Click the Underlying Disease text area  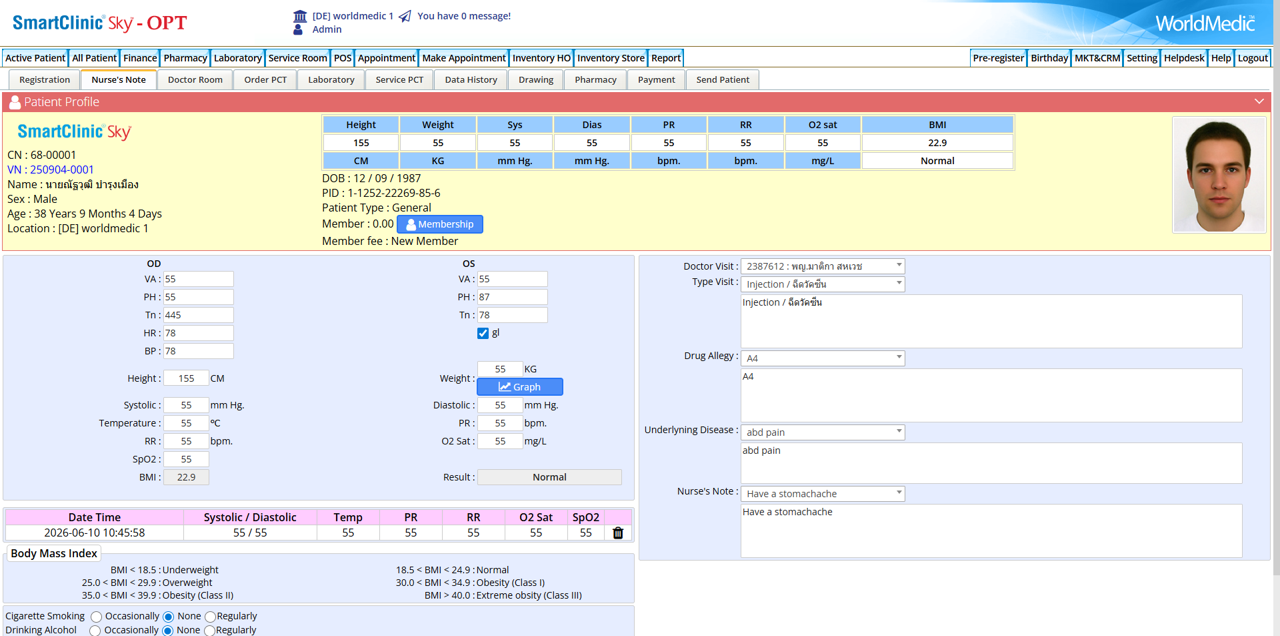pos(991,463)
